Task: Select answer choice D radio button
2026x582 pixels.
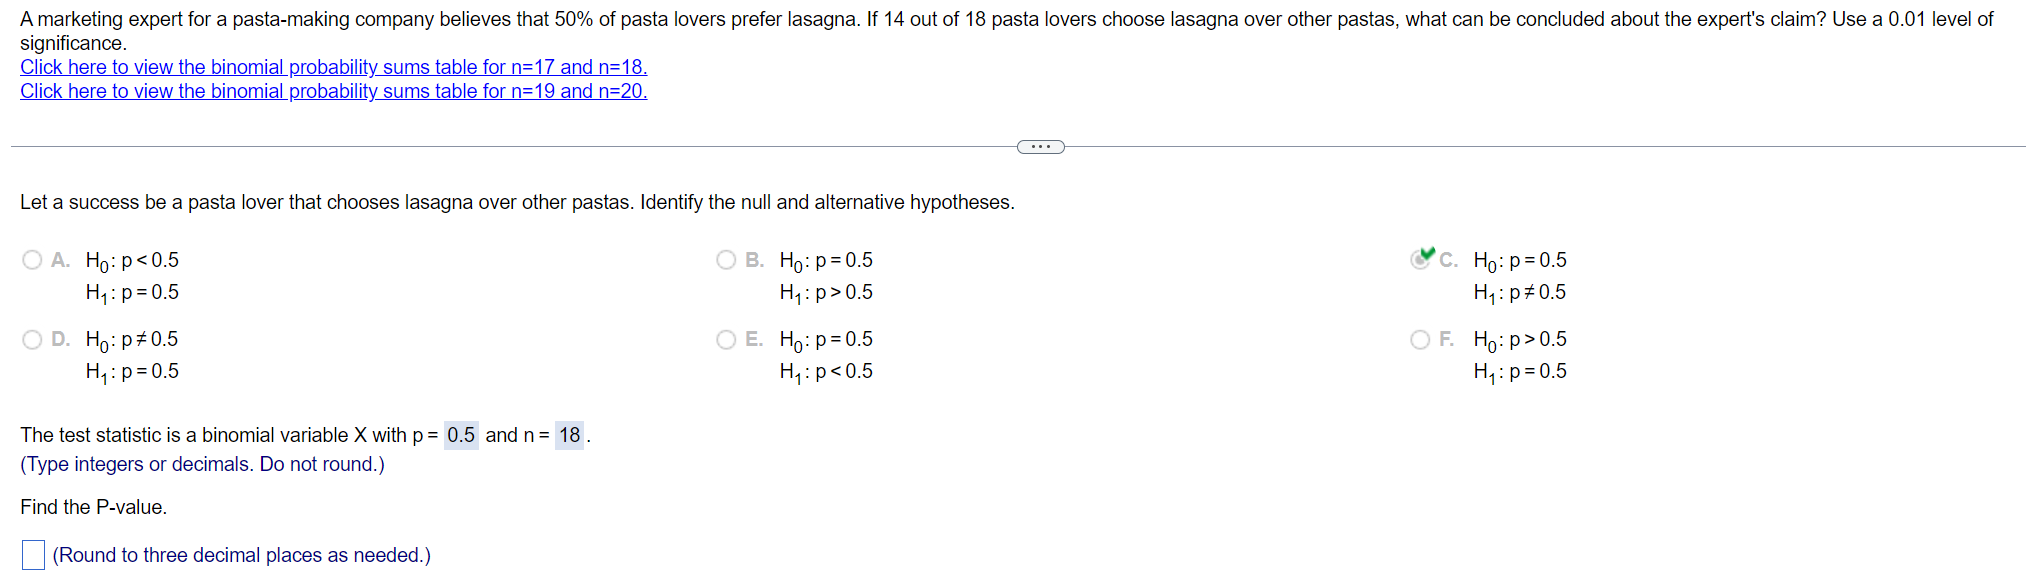Action: (31, 339)
